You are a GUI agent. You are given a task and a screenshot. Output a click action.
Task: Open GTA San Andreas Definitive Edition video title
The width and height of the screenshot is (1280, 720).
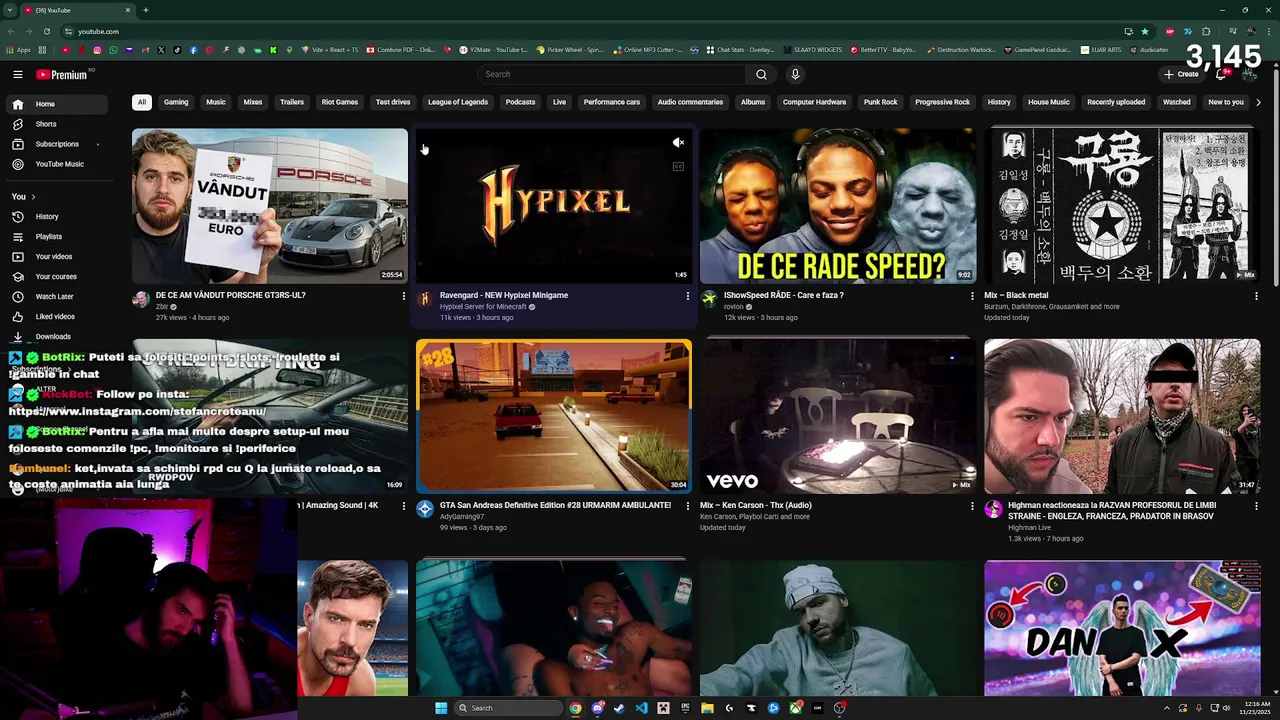click(555, 506)
